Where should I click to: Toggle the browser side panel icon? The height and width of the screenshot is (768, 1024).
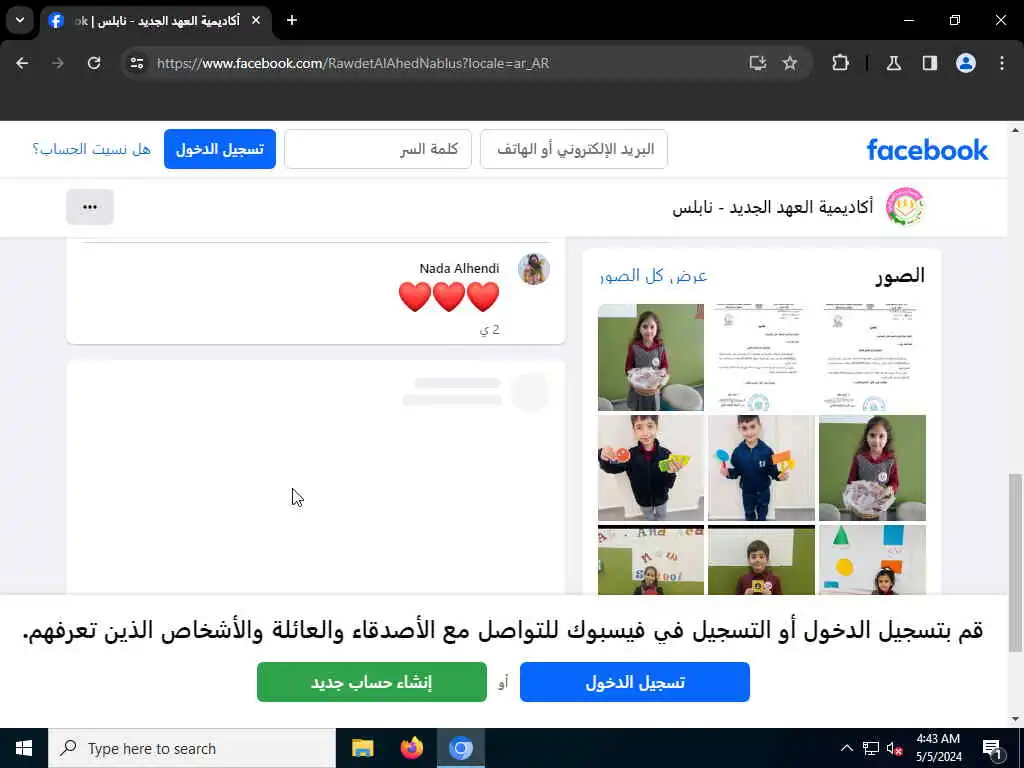pos(930,63)
